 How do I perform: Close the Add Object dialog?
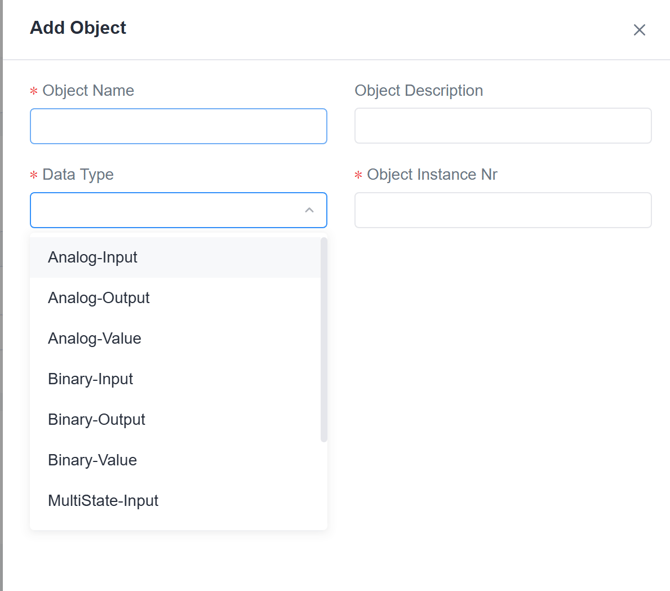coord(639,30)
